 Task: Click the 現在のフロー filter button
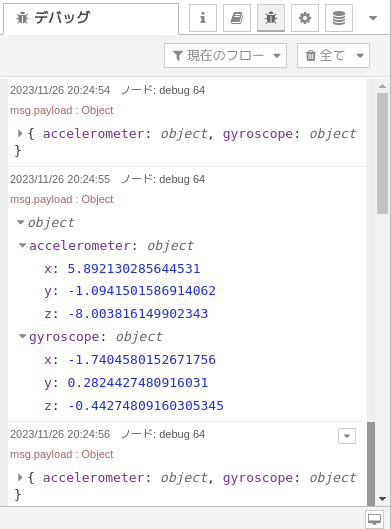225,55
